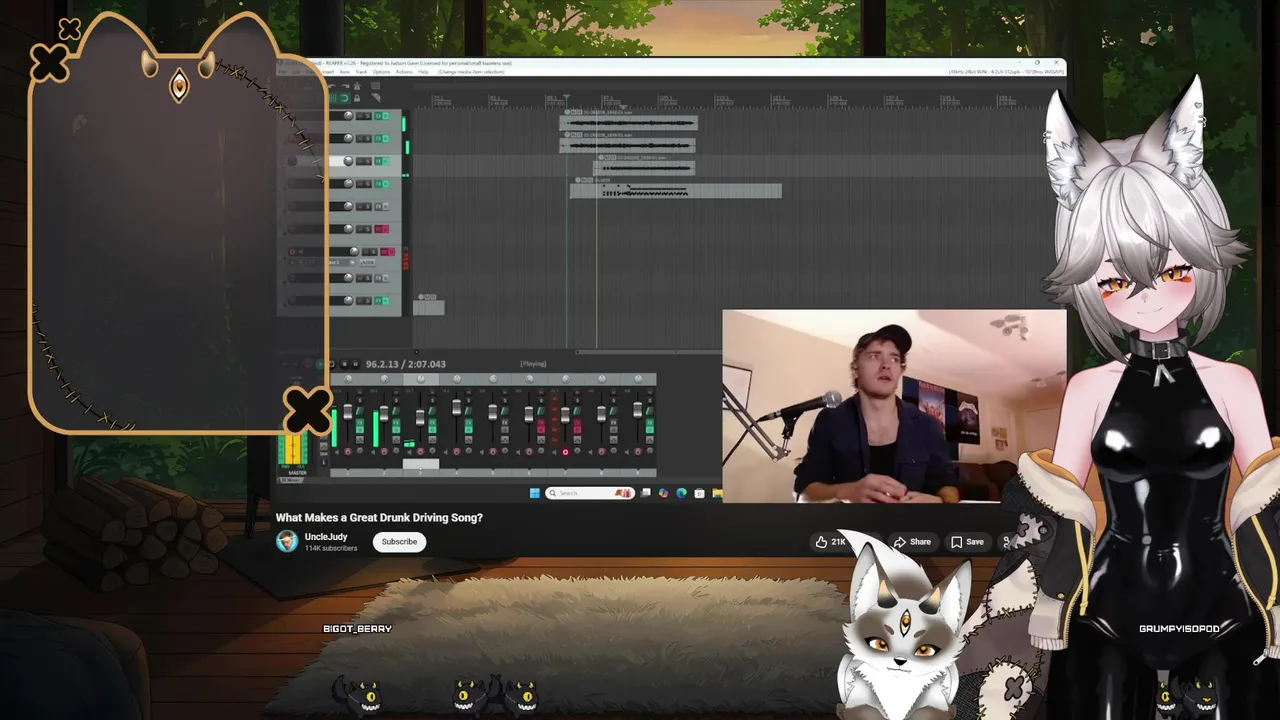Viewport: 1280px width, 720px height.
Task: Open FX on the selected third track
Action: (378, 161)
